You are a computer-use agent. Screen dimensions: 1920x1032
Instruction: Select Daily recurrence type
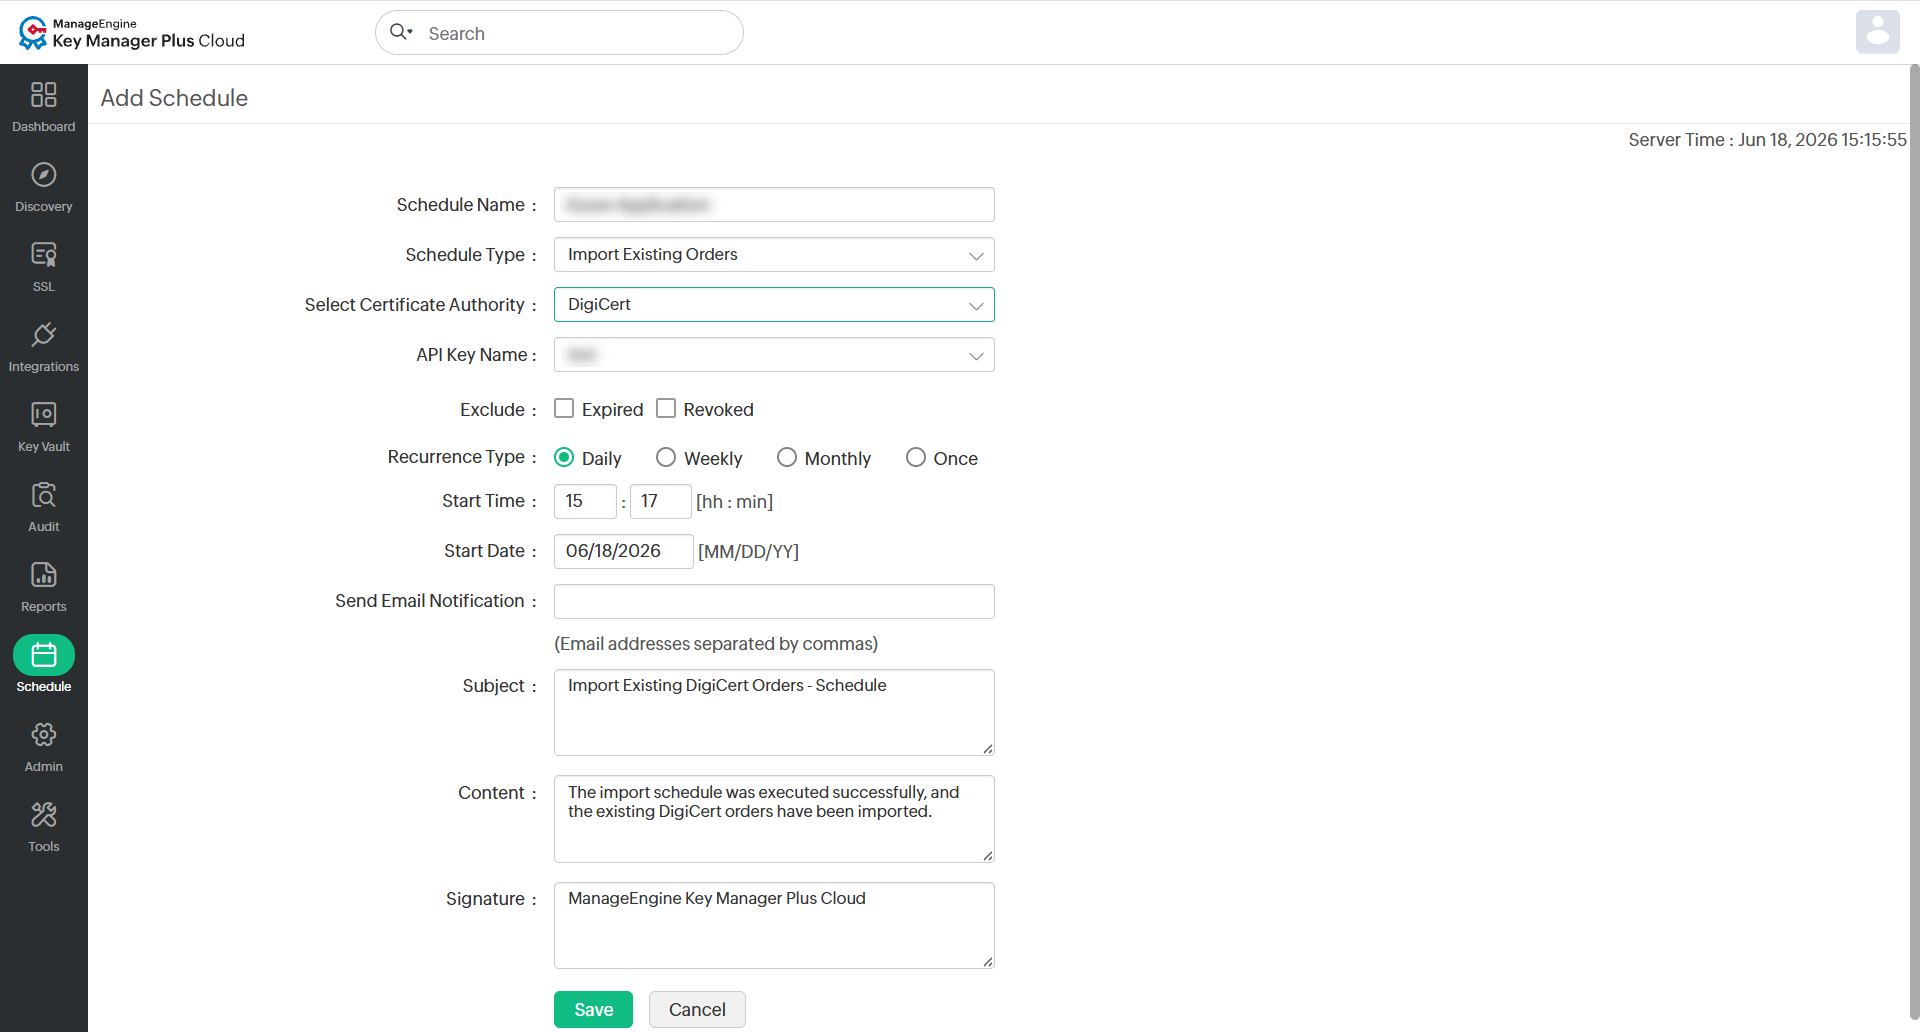(564, 457)
